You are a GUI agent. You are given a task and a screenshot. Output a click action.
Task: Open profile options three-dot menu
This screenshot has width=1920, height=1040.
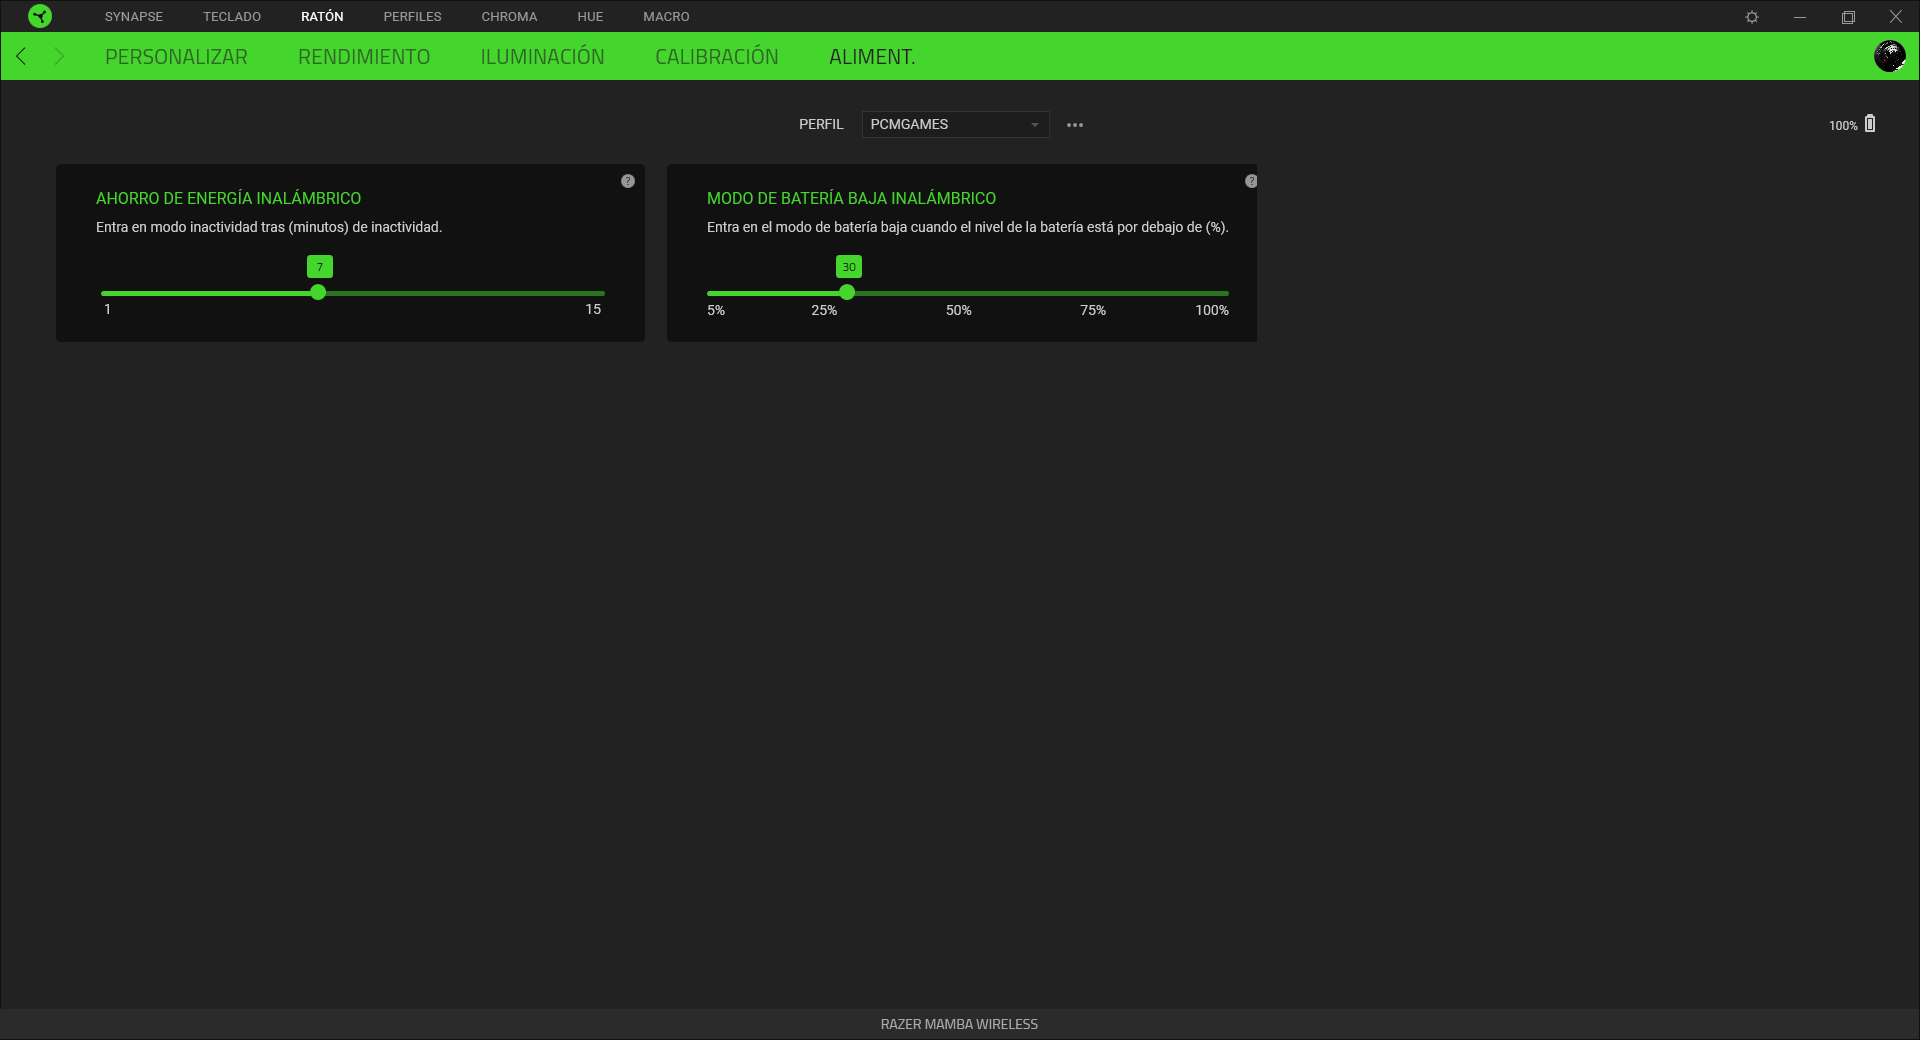1075,125
